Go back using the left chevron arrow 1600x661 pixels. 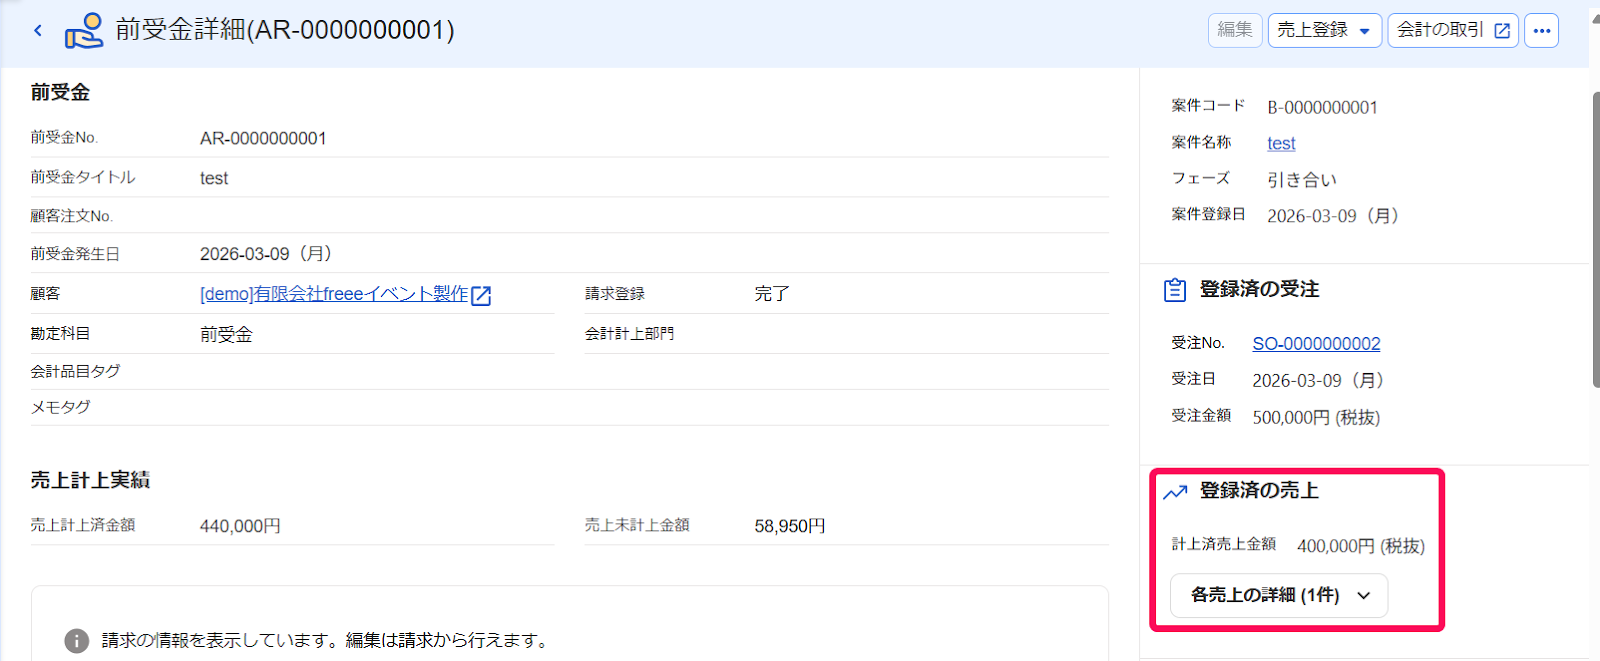click(38, 30)
